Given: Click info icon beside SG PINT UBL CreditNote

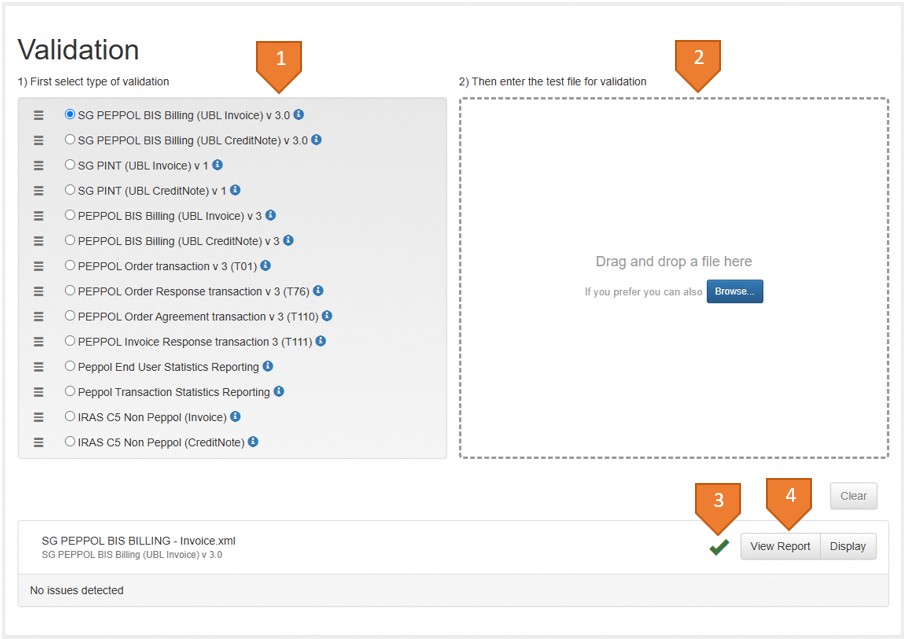Looking at the screenshot, I should coord(235,190).
